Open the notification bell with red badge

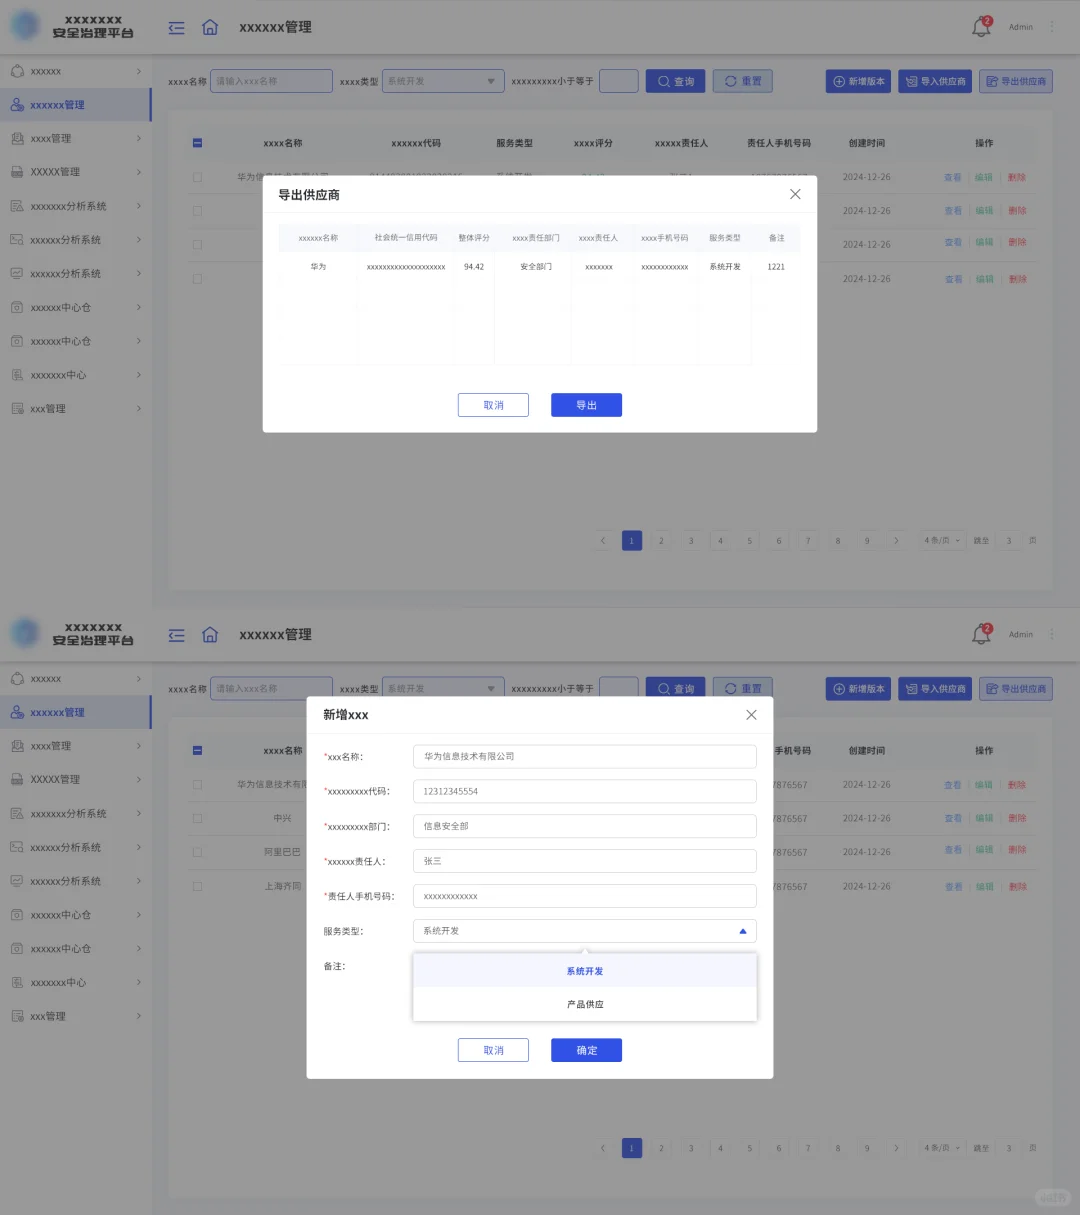pyautogui.click(x=980, y=27)
